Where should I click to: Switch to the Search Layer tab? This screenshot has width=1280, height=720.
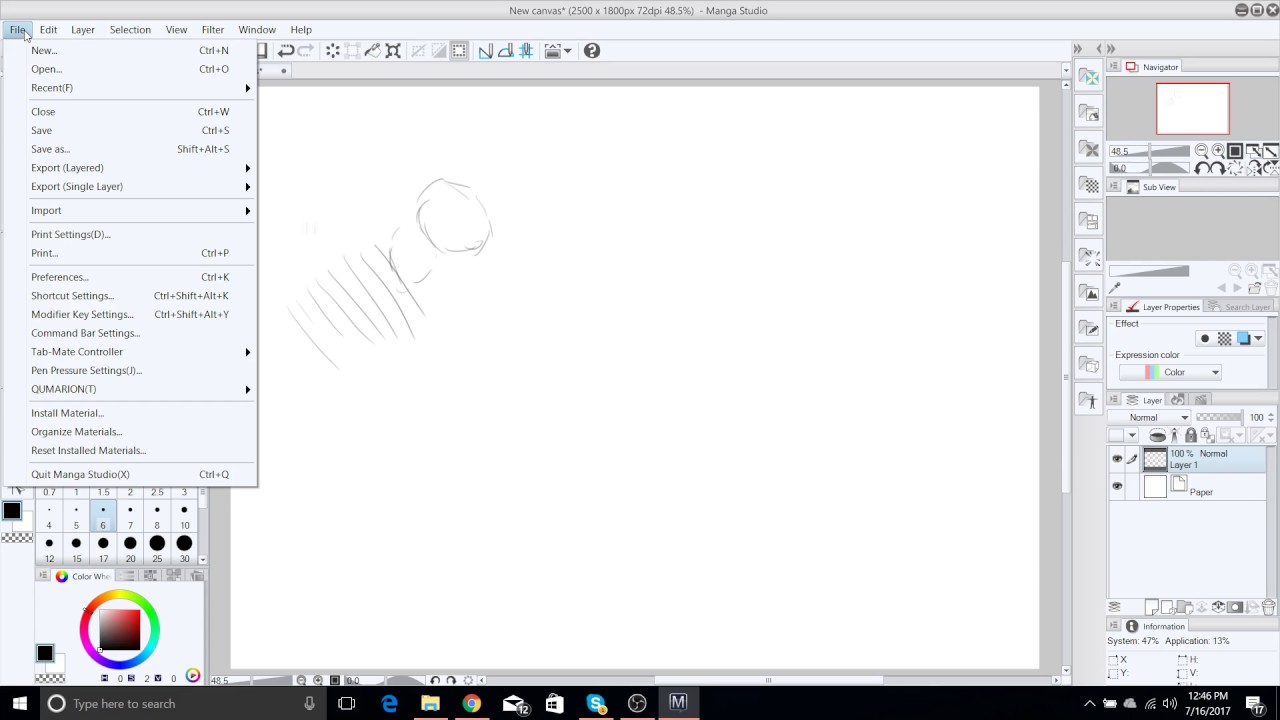point(1239,307)
